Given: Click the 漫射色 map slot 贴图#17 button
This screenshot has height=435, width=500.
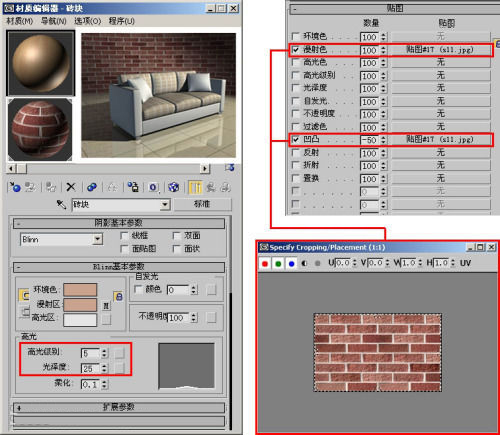Looking at the screenshot, I should [x=441, y=50].
